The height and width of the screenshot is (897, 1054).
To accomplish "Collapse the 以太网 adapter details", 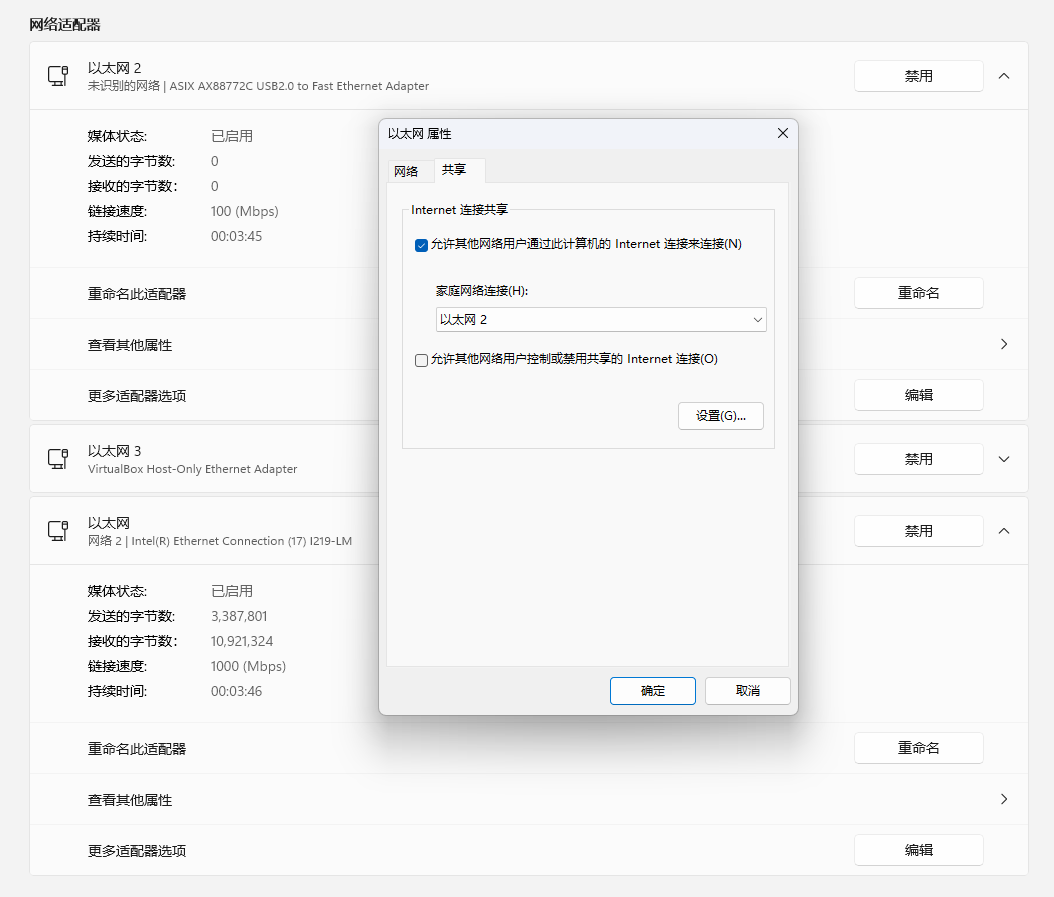I will pyautogui.click(x=1004, y=531).
